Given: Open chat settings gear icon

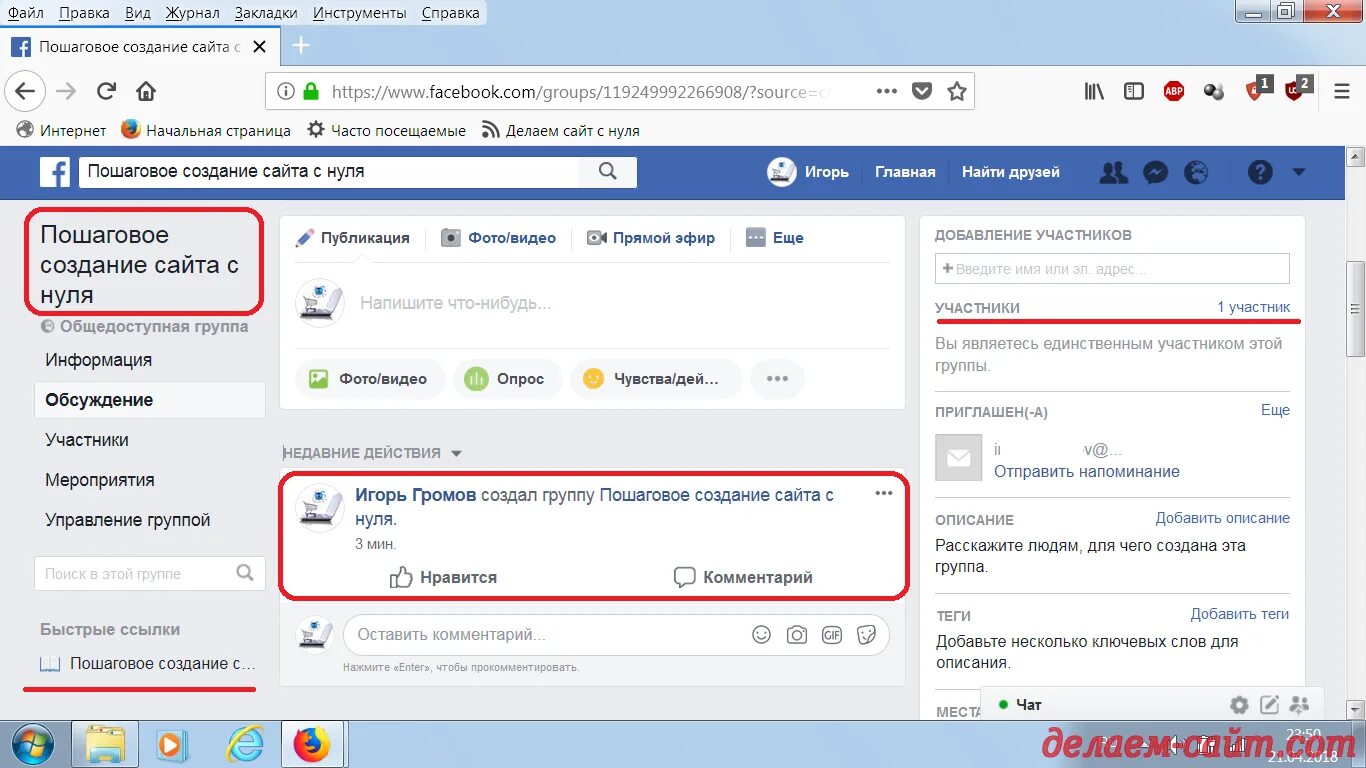Looking at the screenshot, I should tap(1239, 704).
